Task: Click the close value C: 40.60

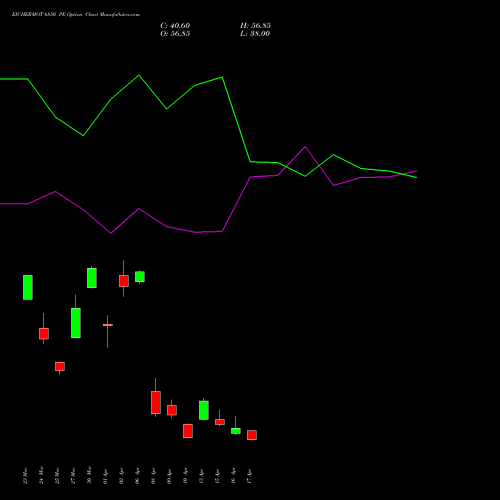Action: tap(175, 26)
